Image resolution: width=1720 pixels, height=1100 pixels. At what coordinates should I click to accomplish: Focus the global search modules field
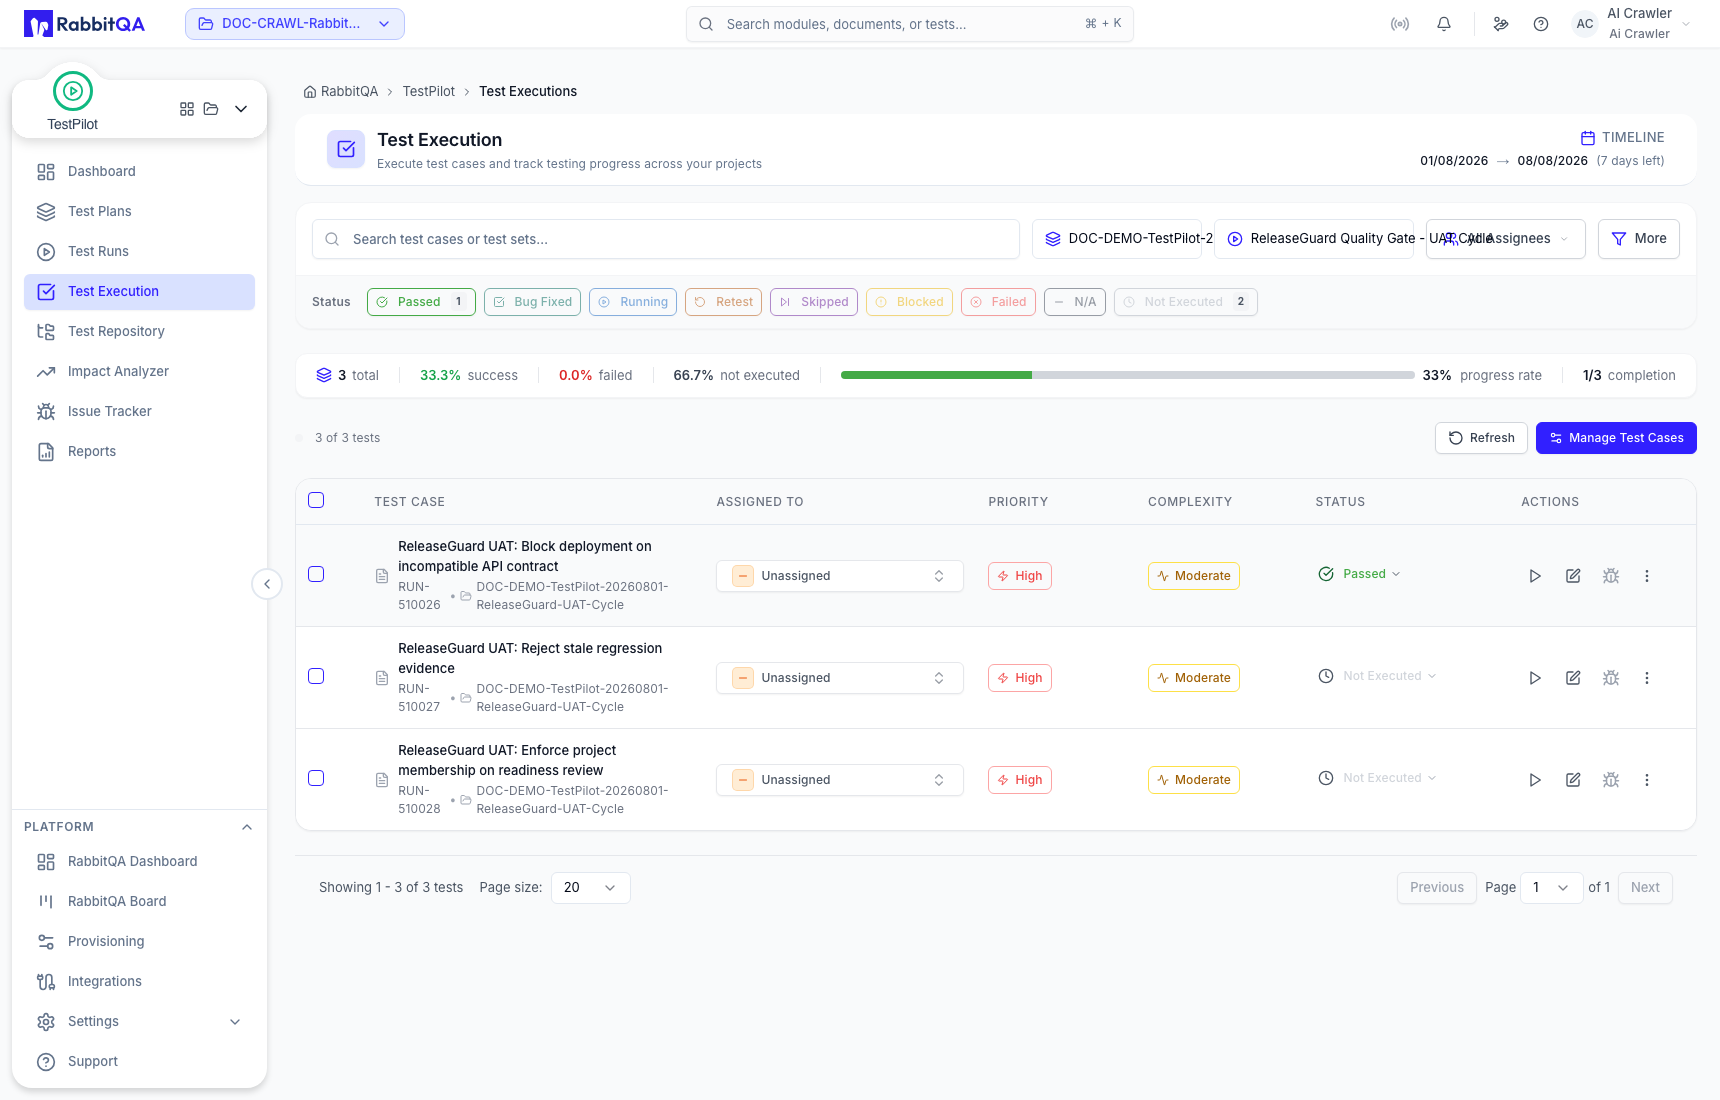[910, 24]
